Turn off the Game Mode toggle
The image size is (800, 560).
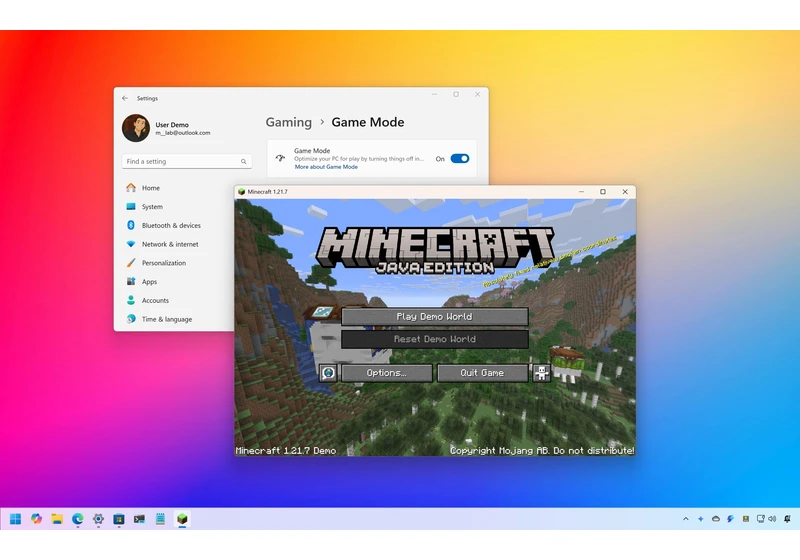point(460,159)
